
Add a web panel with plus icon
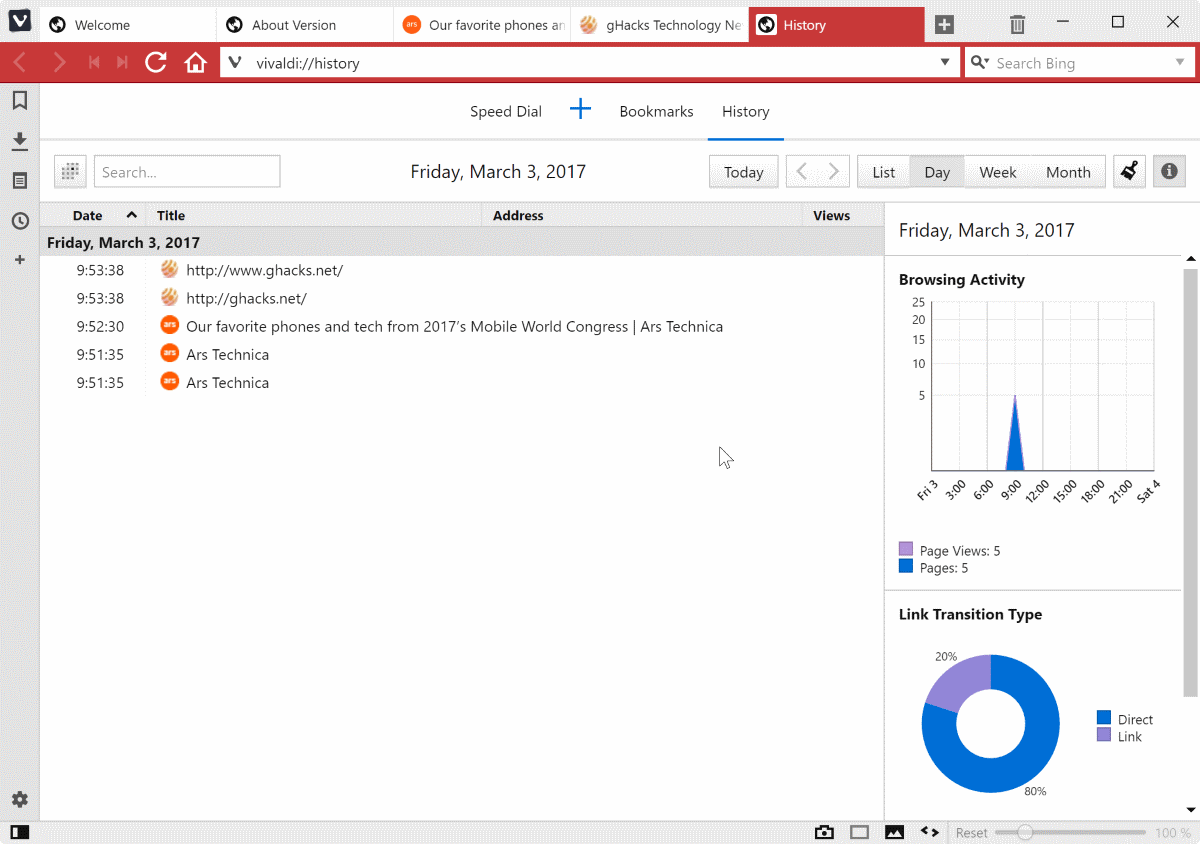[20, 260]
